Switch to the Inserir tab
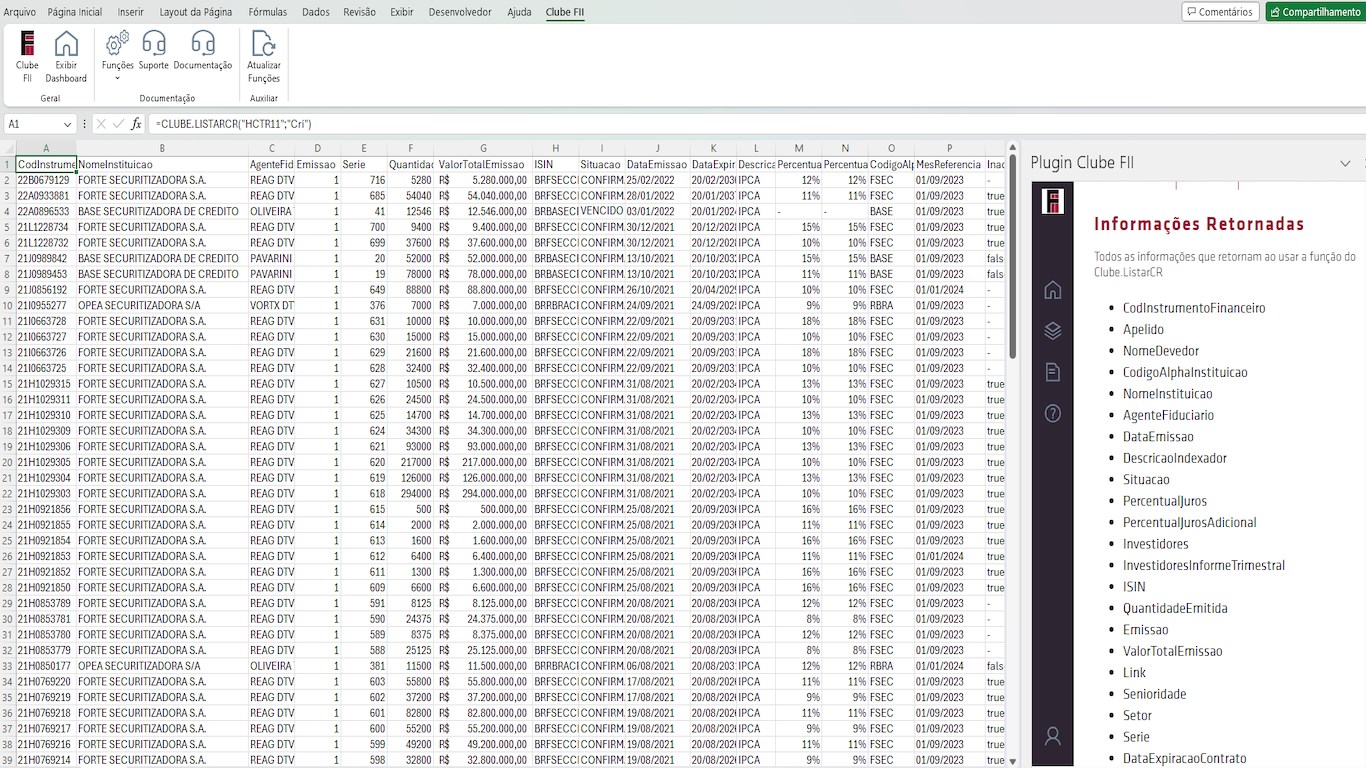Image resolution: width=1366 pixels, height=768 pixels. 131,12
